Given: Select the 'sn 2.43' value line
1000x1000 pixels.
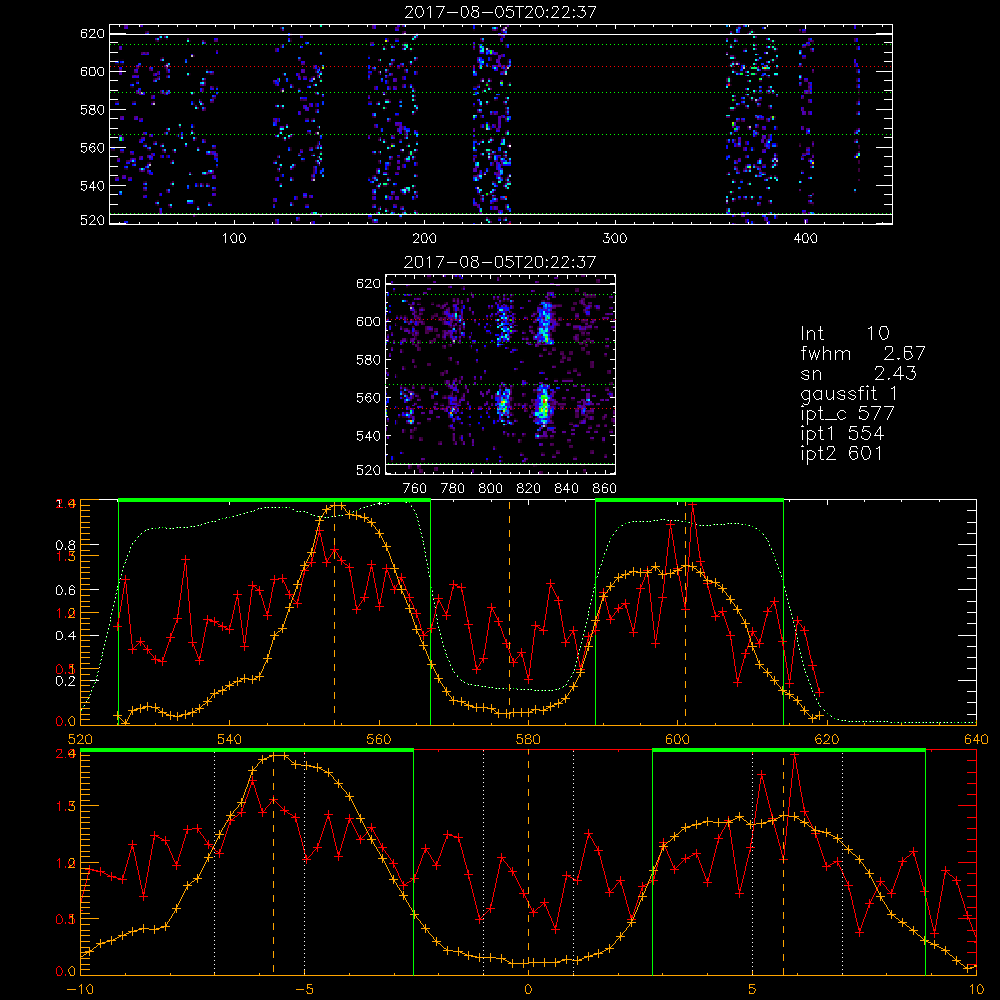Looking at the screenshot, I should pyautogui.click(x=858, y=373).
